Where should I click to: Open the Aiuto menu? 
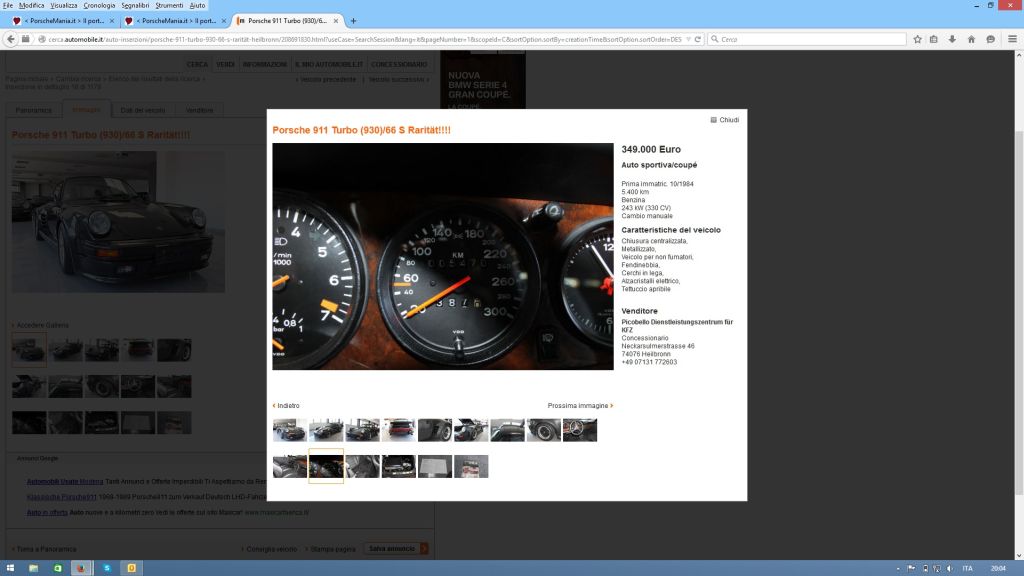197,5
